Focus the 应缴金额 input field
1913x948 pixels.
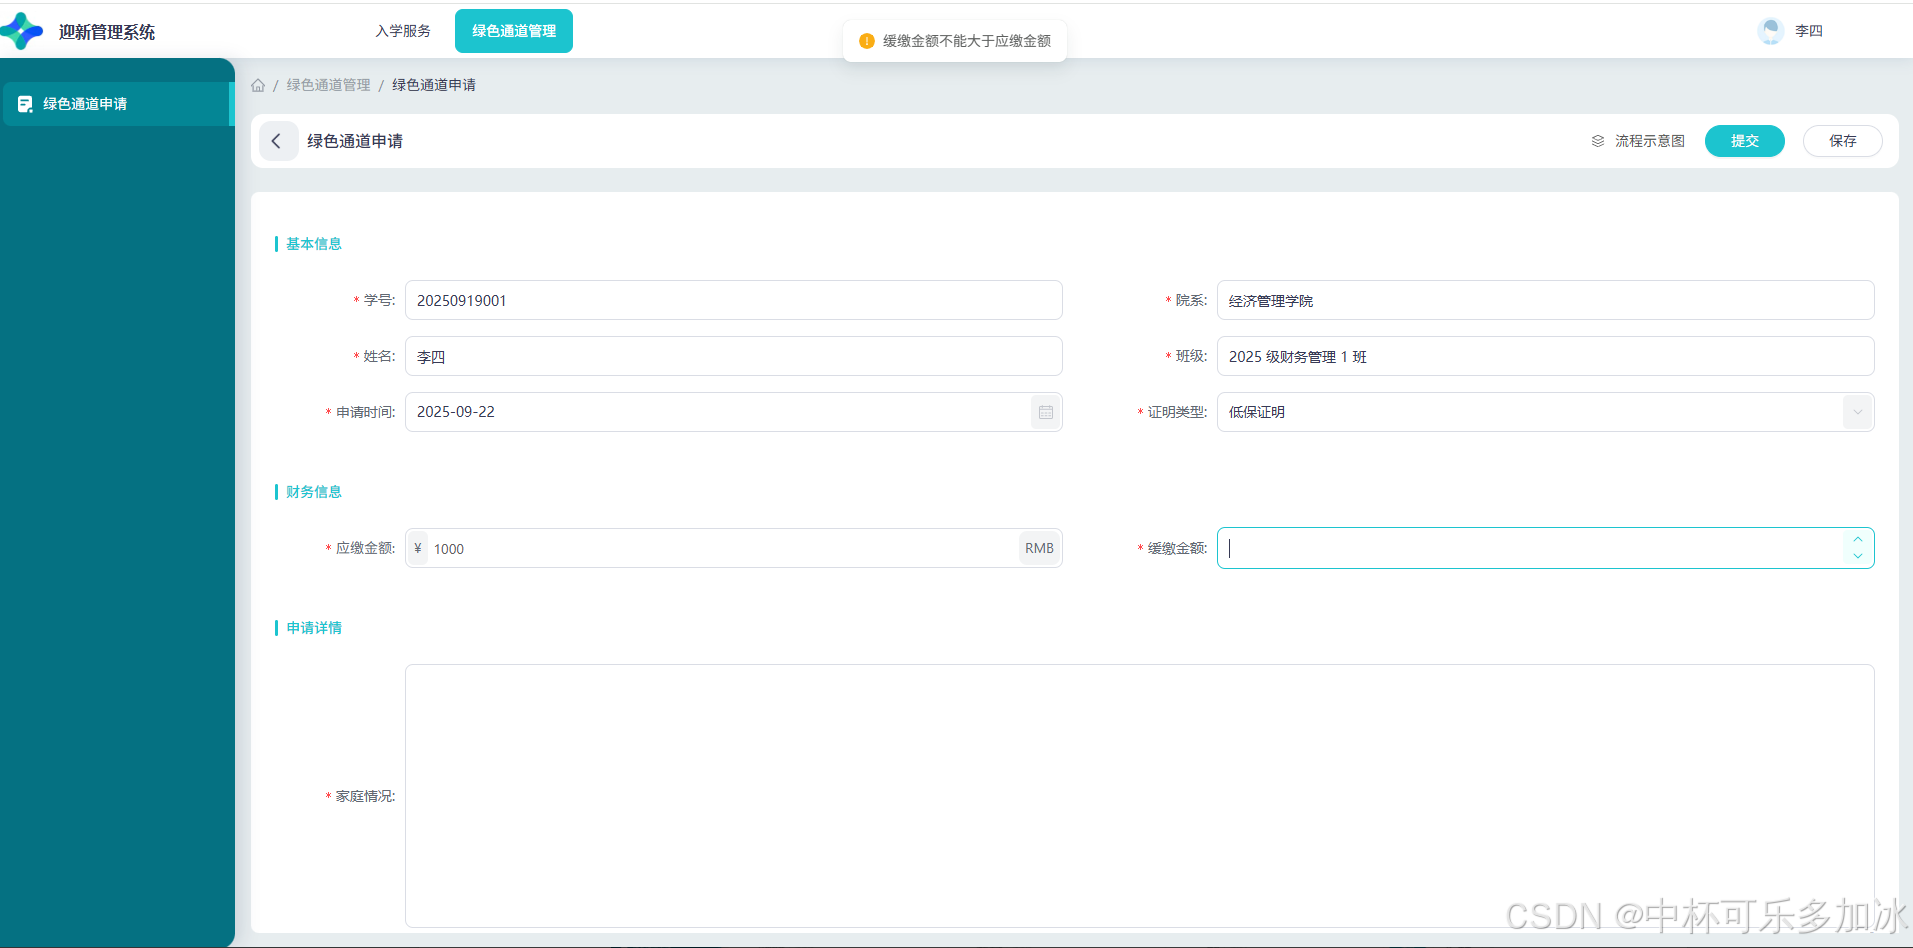pyautogui.click(x=734, y=548)
